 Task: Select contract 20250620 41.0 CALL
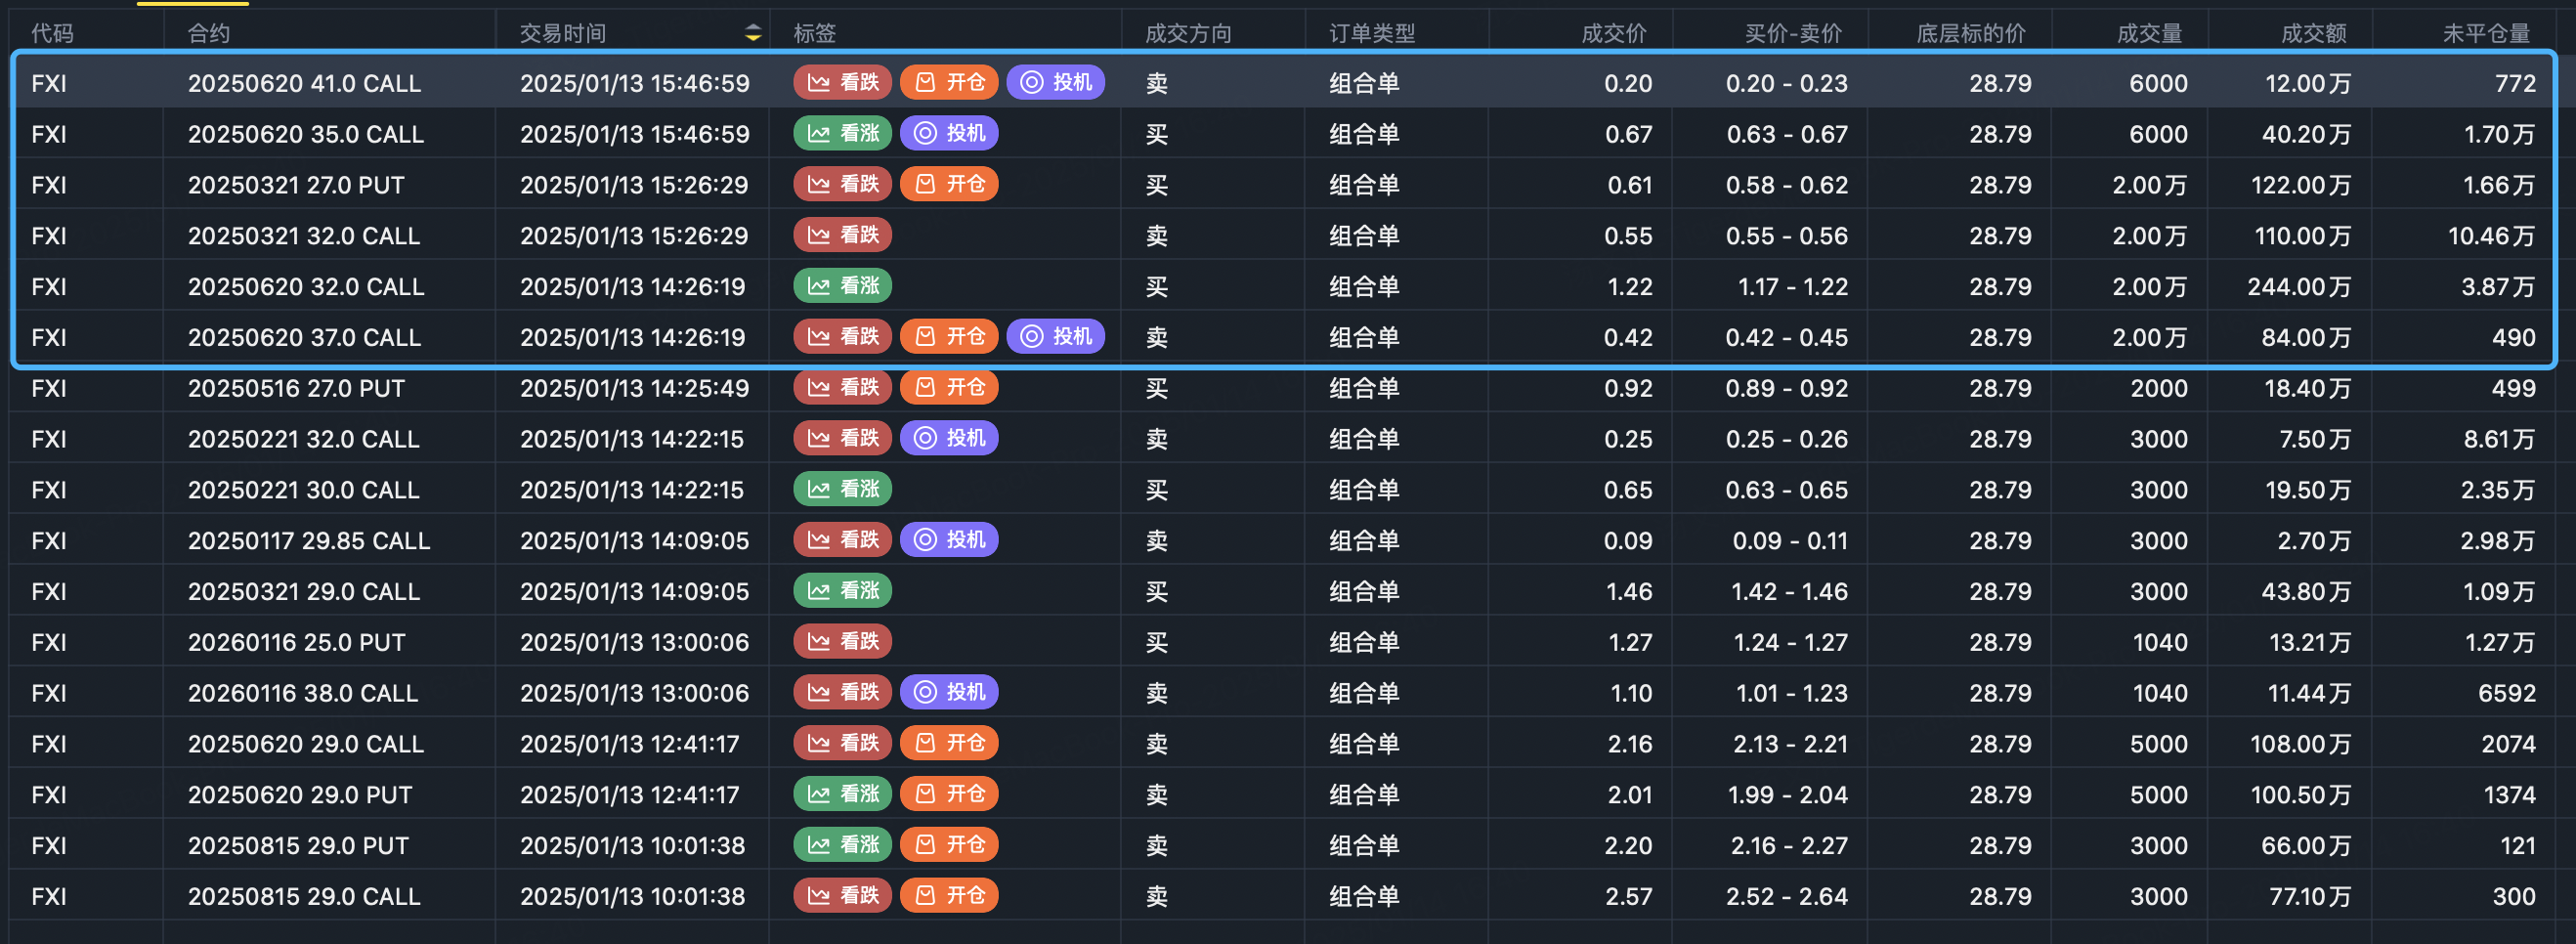304,83
